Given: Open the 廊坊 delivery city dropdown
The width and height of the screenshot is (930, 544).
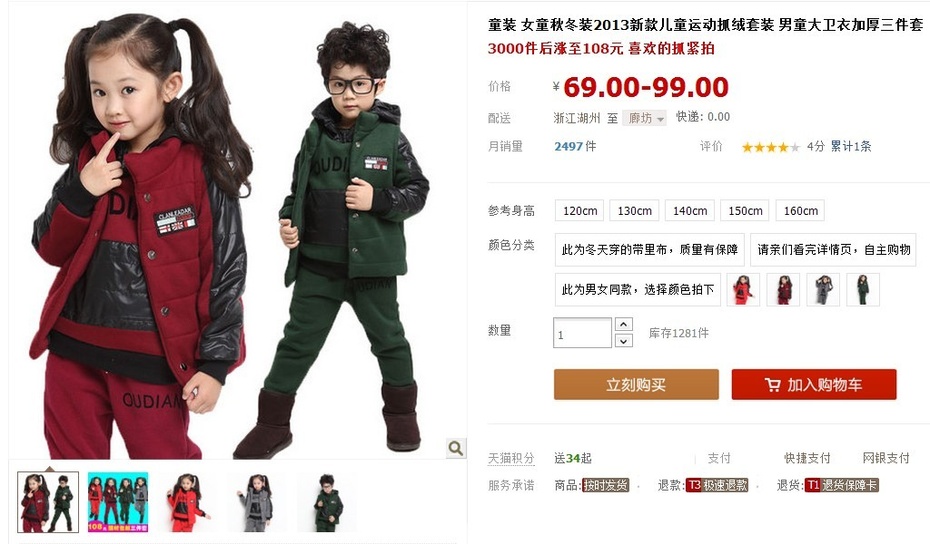Looking at the screenshot, I should pyautogui.click(x=644, y=118).
